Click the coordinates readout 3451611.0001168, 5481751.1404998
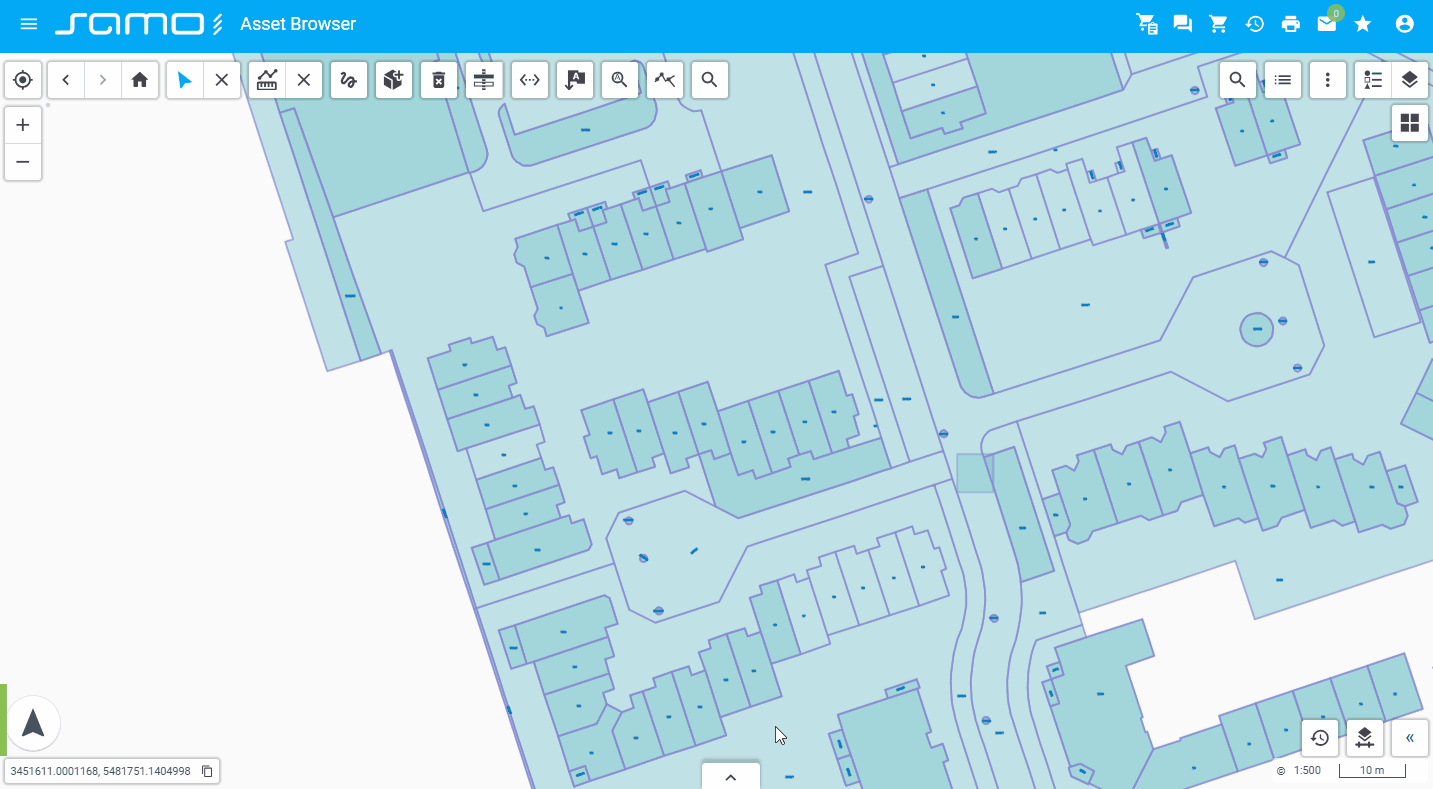Image resolution: width=1433 pixels, height=789 pixels. coord(100,772)
